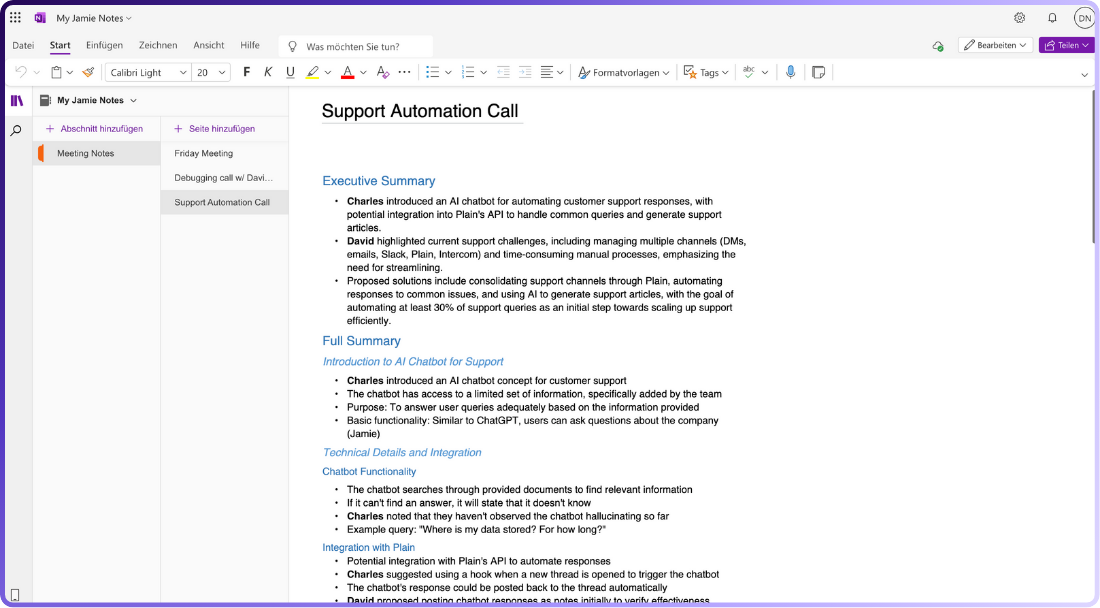Decrease indent of paragraph

click(503, 72)
